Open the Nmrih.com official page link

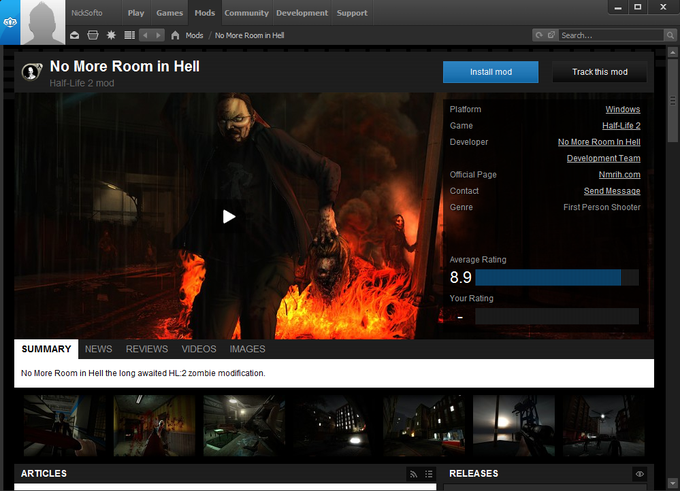[619, 174]
